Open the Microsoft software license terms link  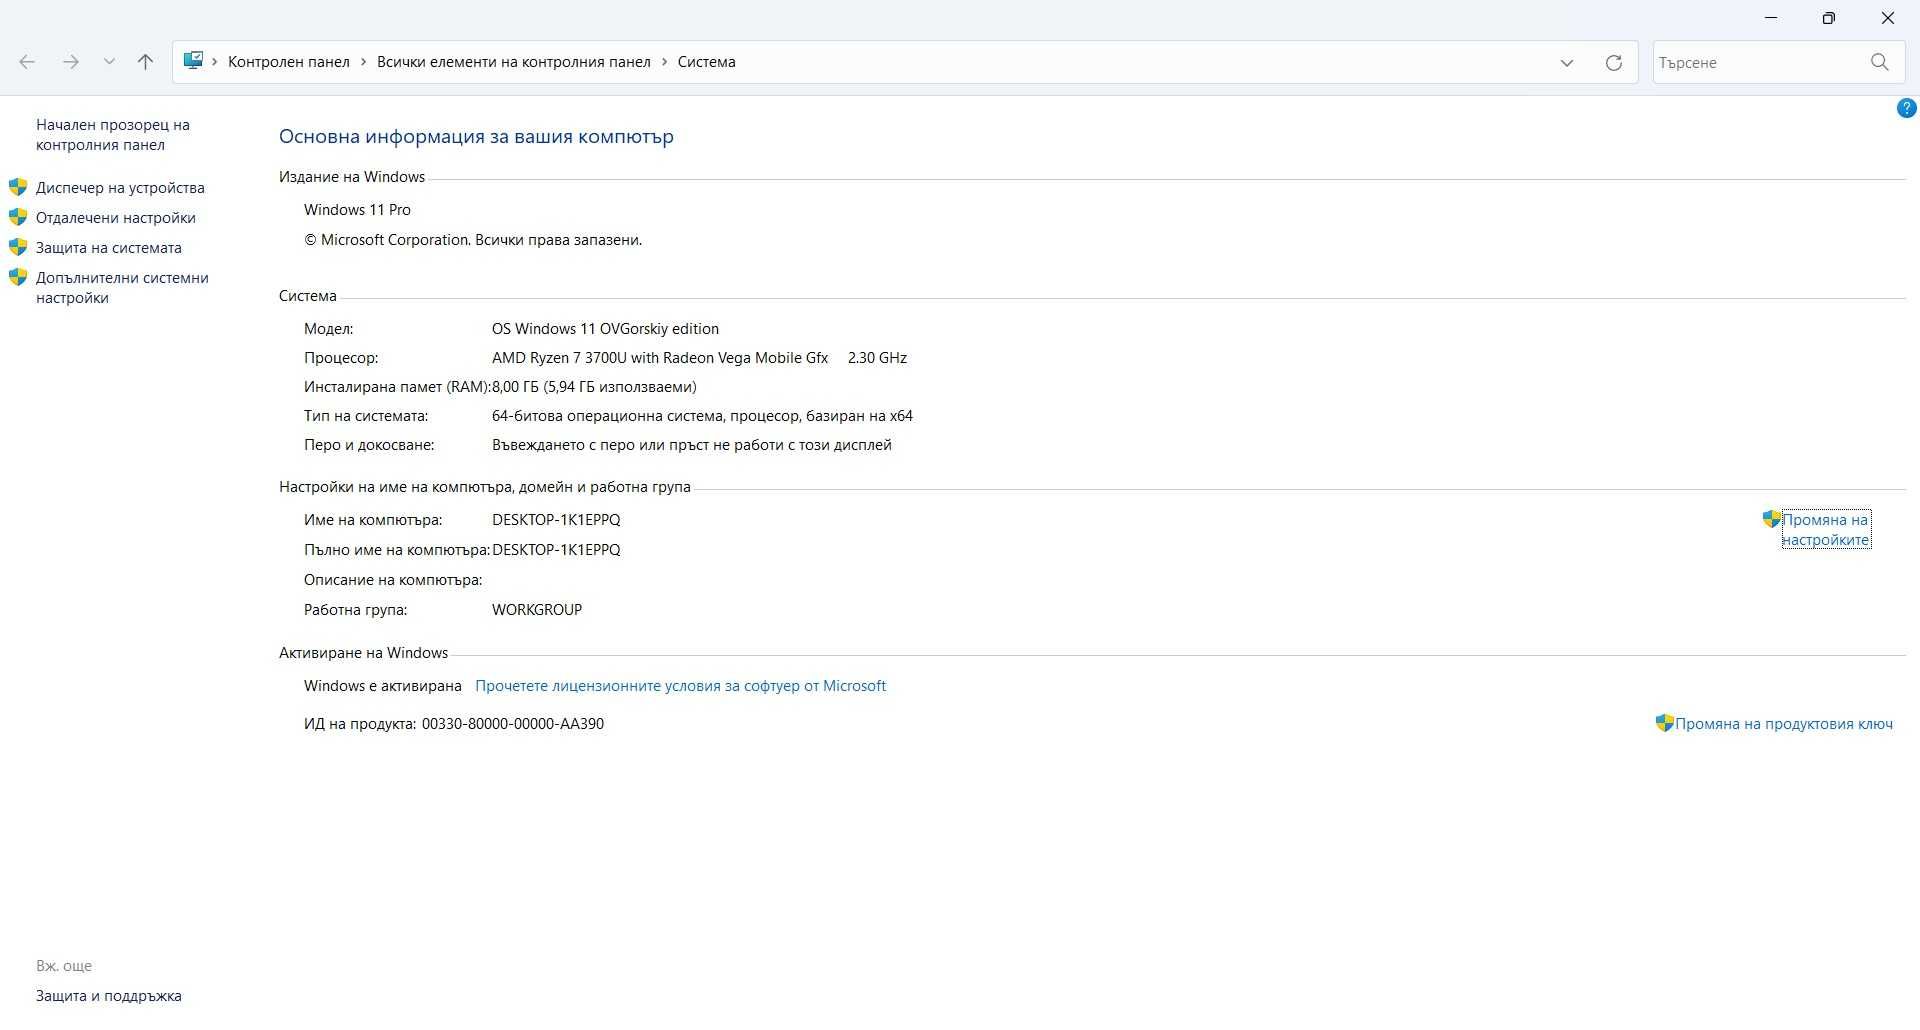pyautogui.click(x=680, y=686)
